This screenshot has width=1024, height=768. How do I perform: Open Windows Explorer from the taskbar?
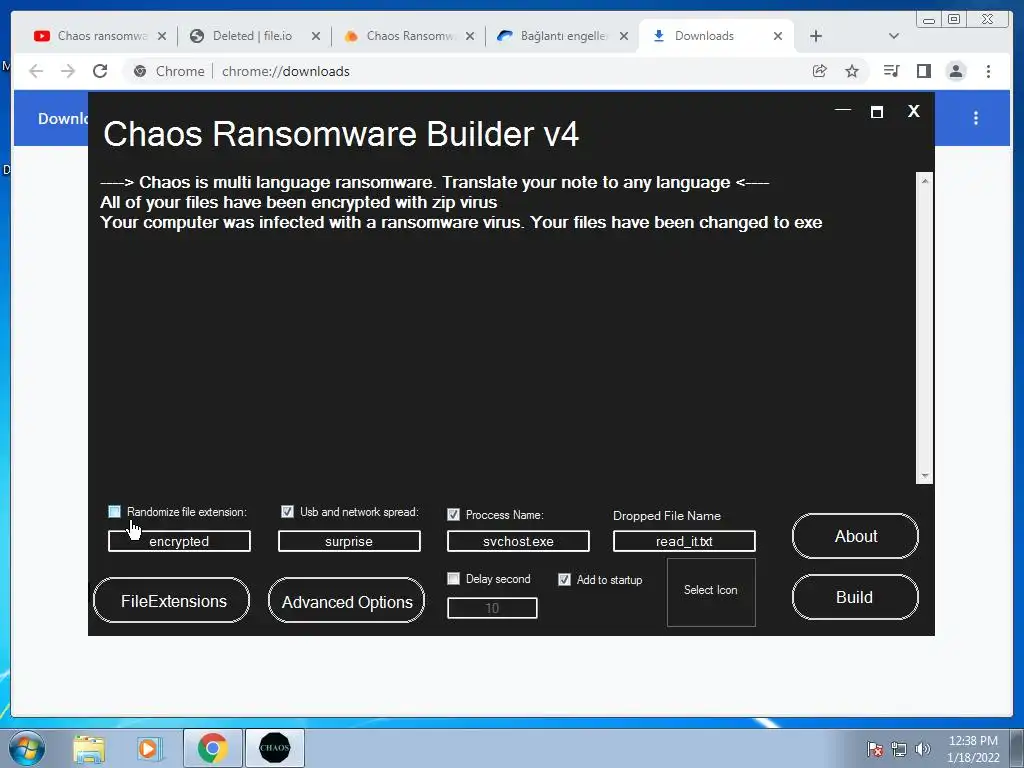[89, 748]
